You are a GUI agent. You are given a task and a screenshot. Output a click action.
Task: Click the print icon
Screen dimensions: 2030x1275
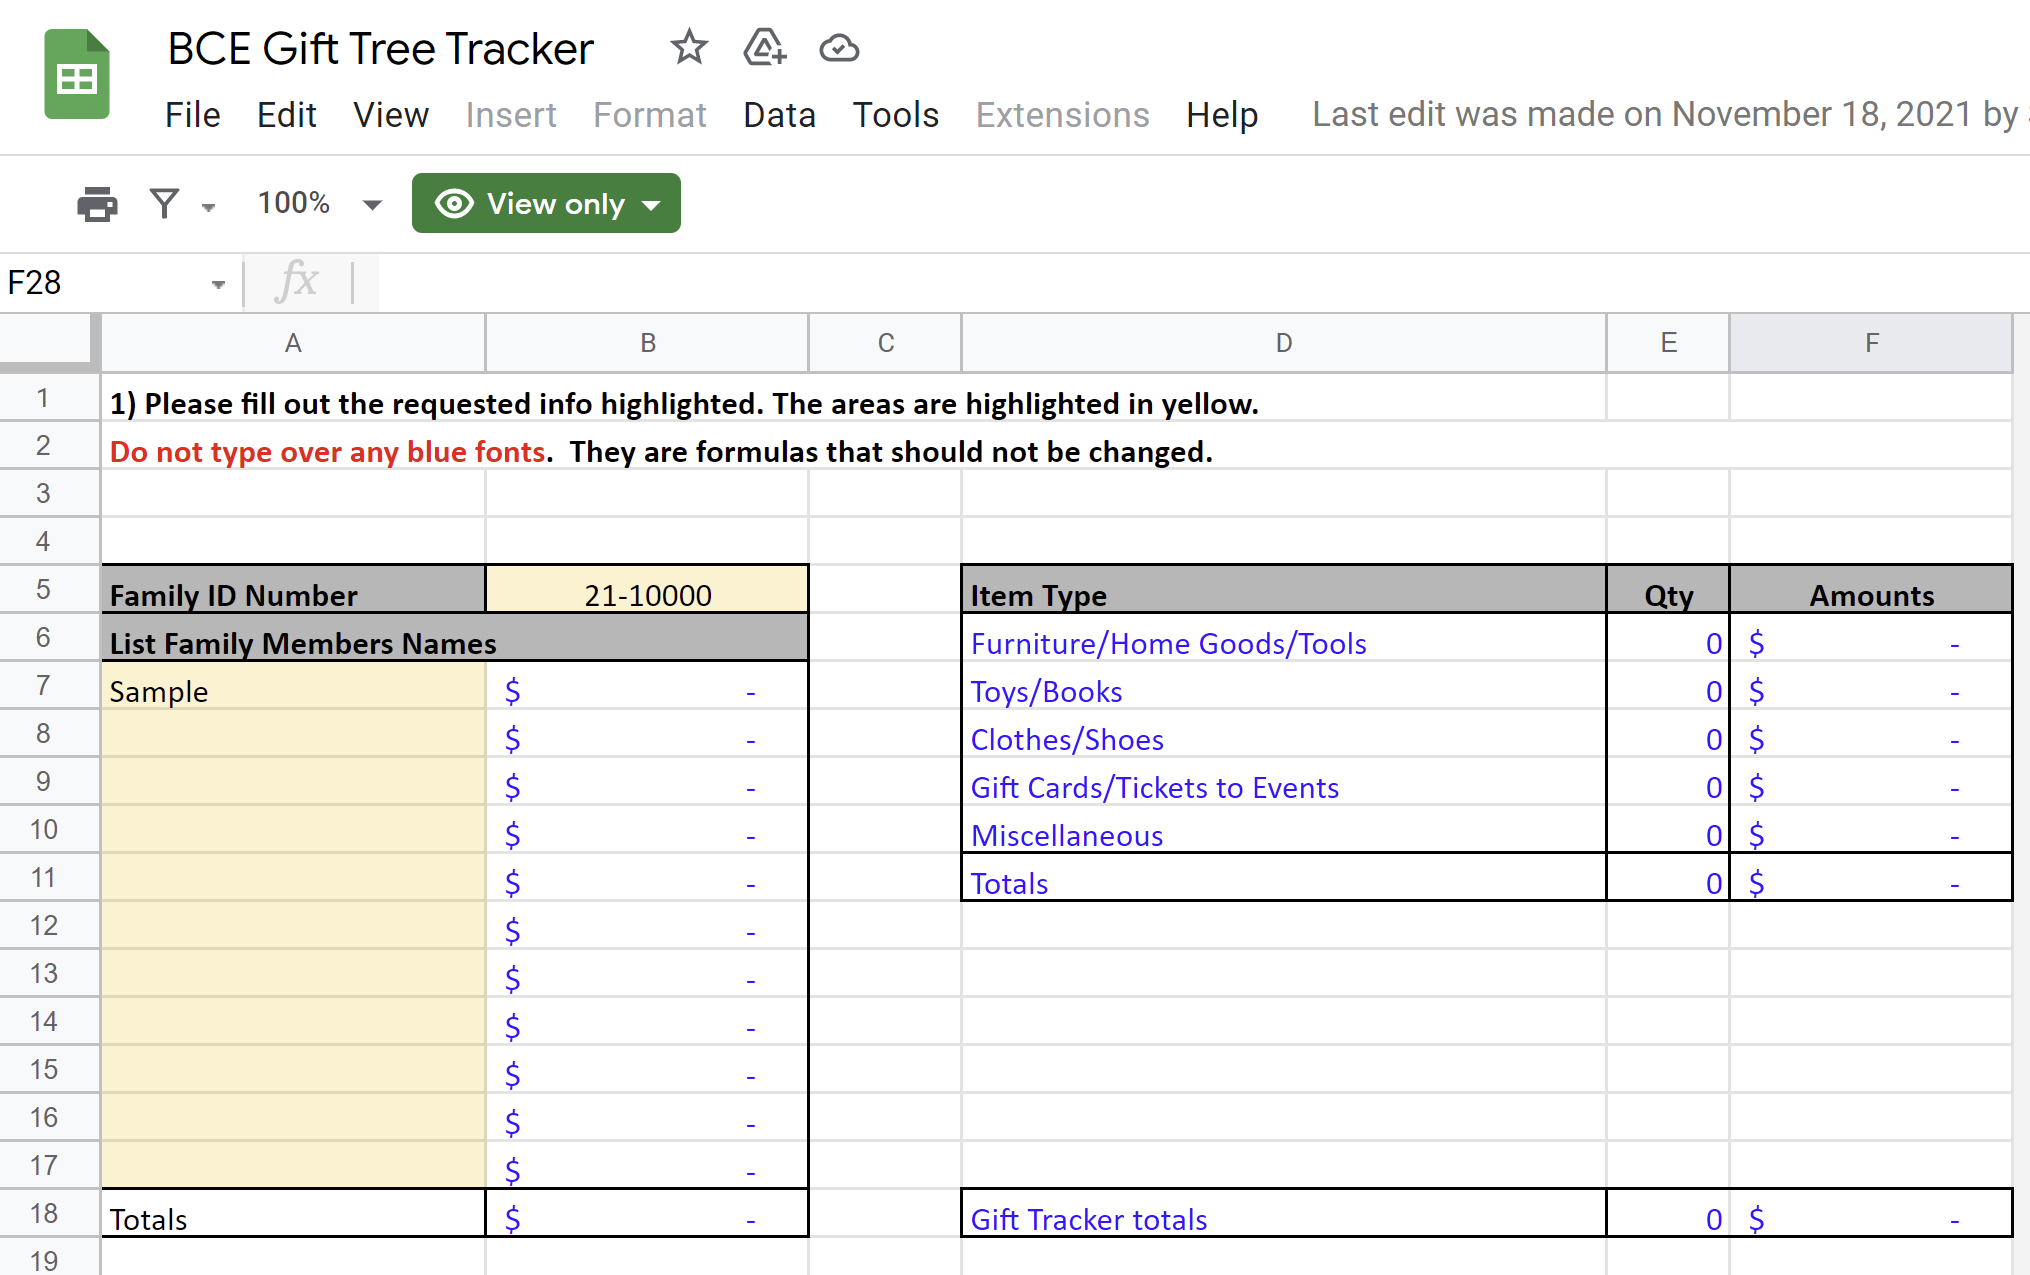point(97,204)
